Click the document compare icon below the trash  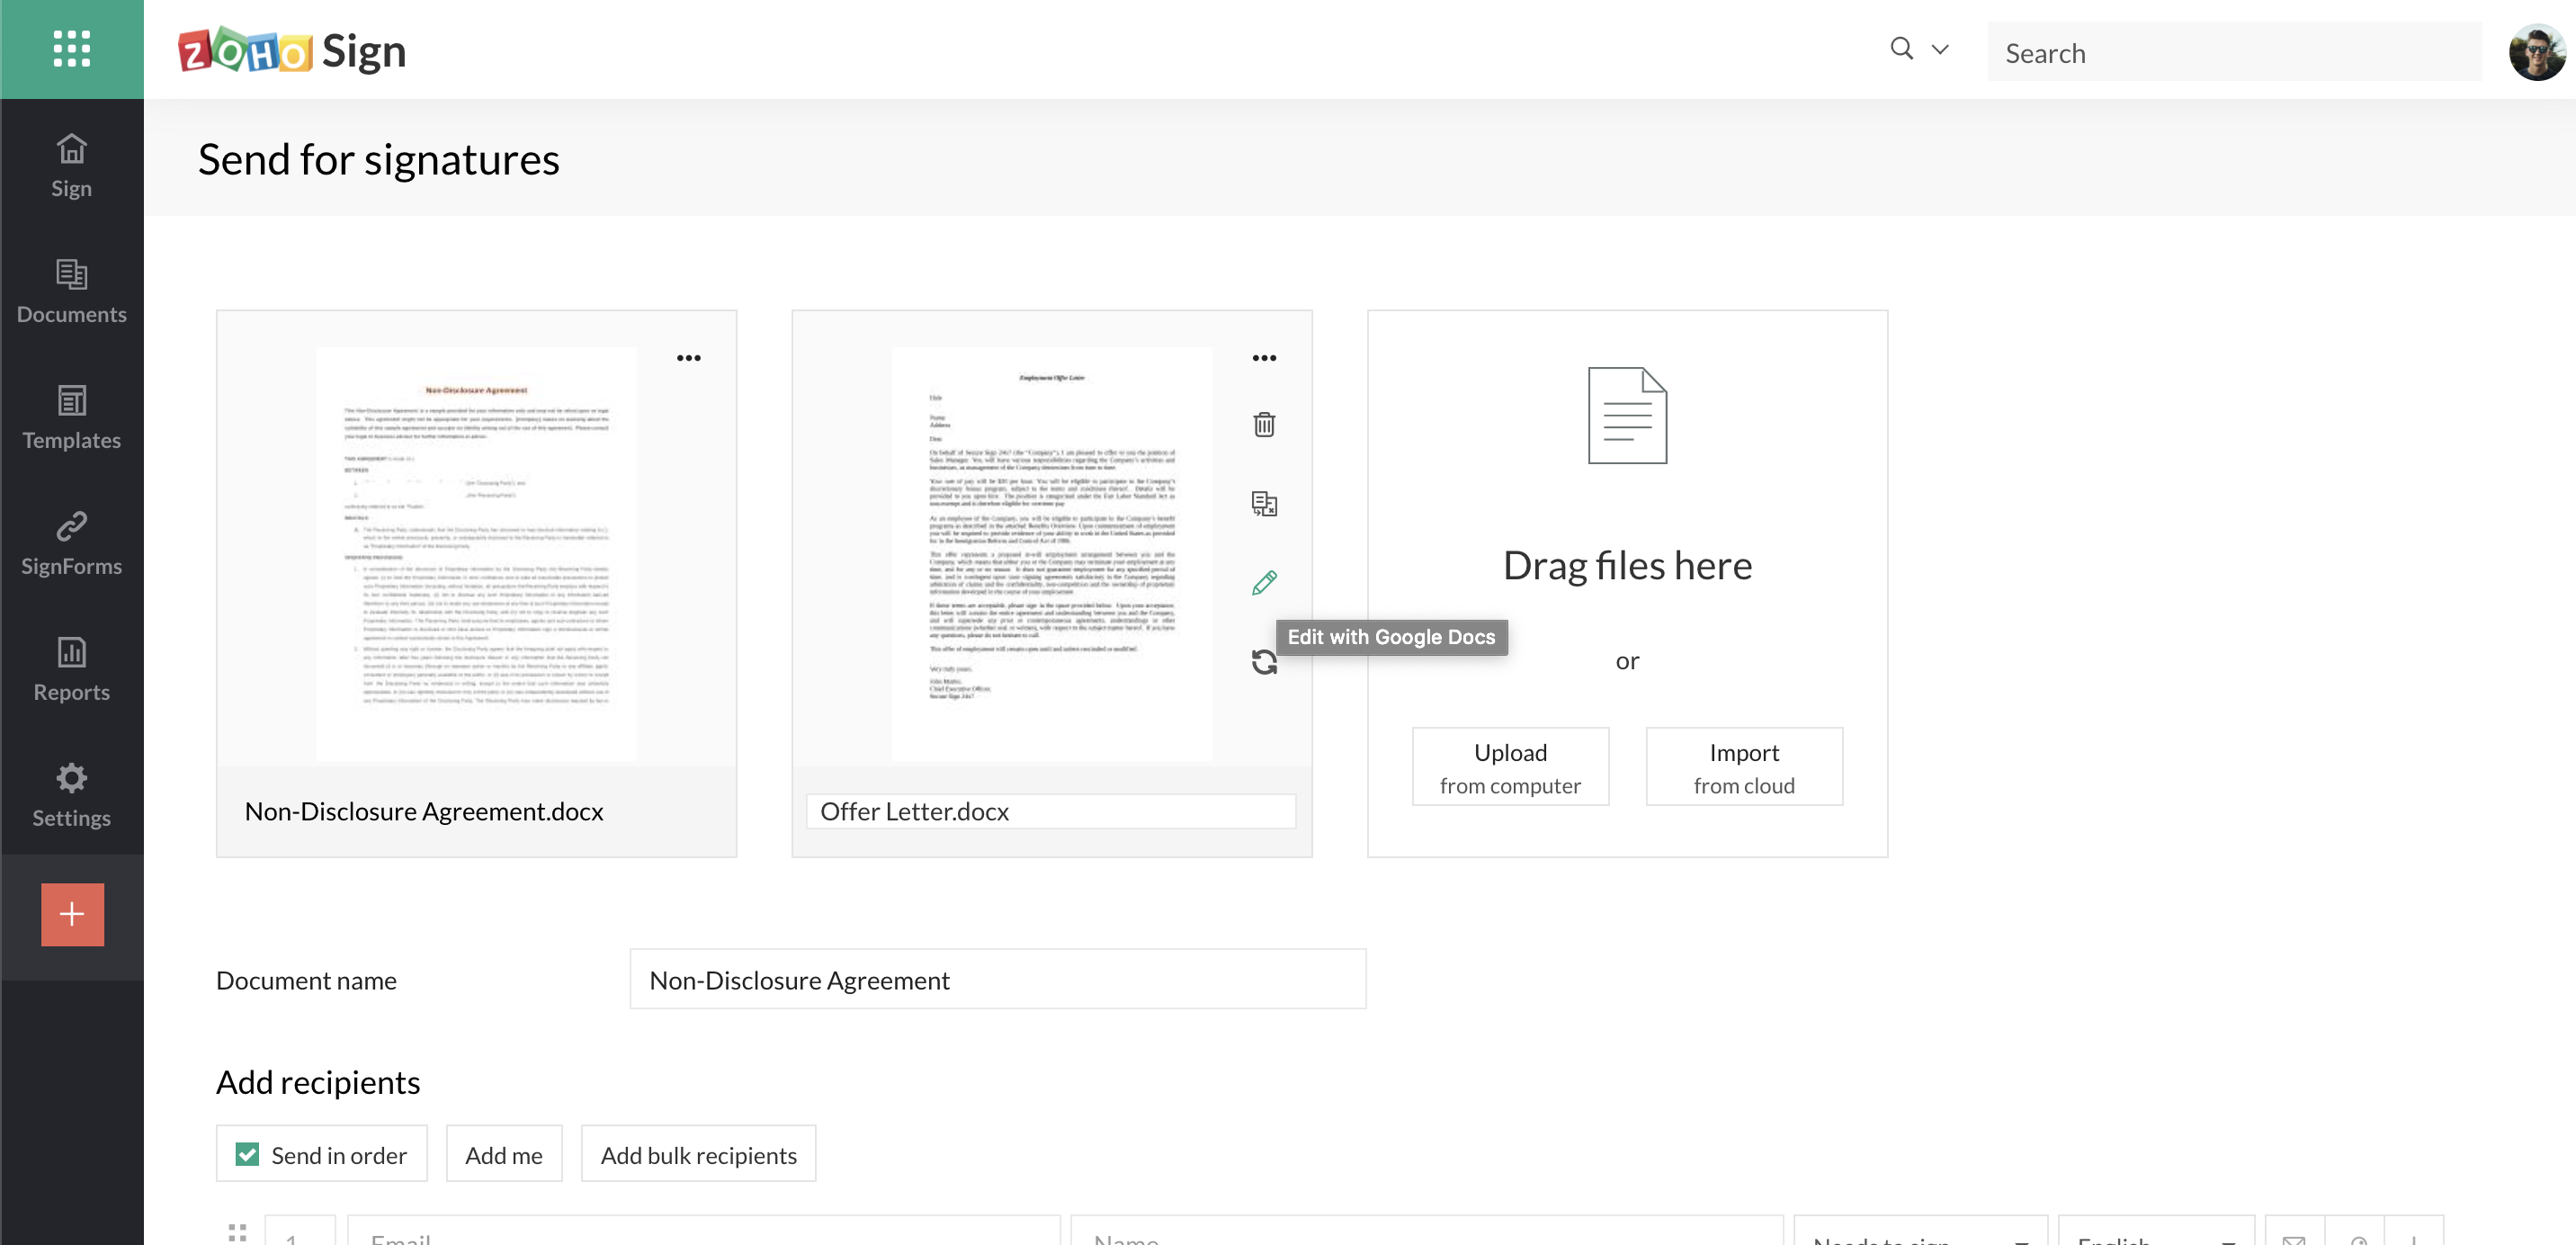tap(1264, 504)
